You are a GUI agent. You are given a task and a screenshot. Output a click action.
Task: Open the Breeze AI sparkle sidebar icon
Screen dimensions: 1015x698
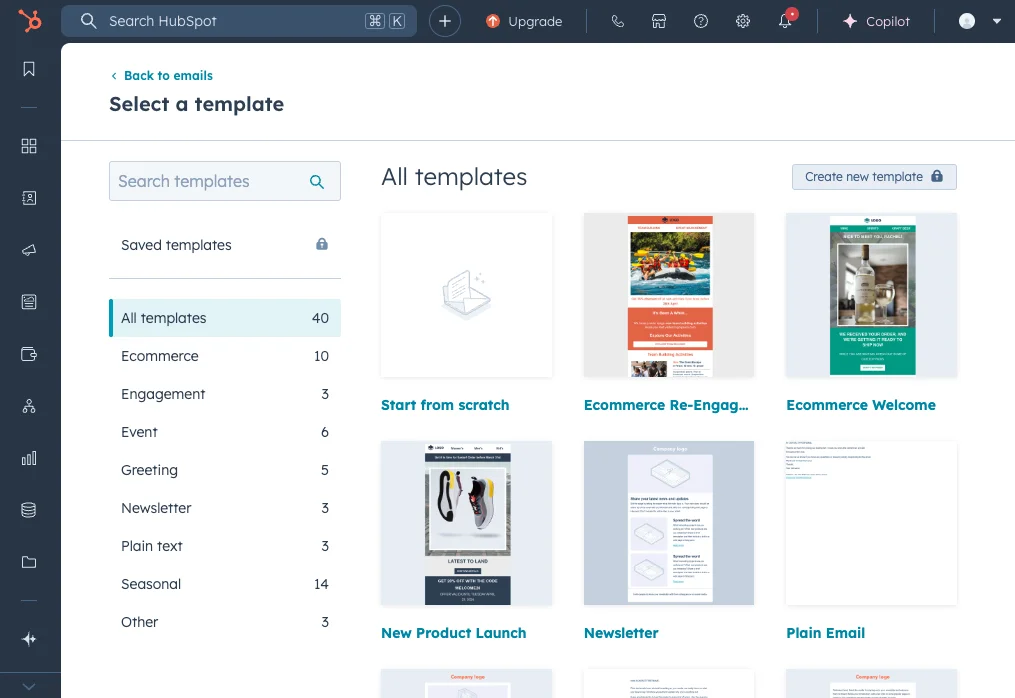click(29, 639)
